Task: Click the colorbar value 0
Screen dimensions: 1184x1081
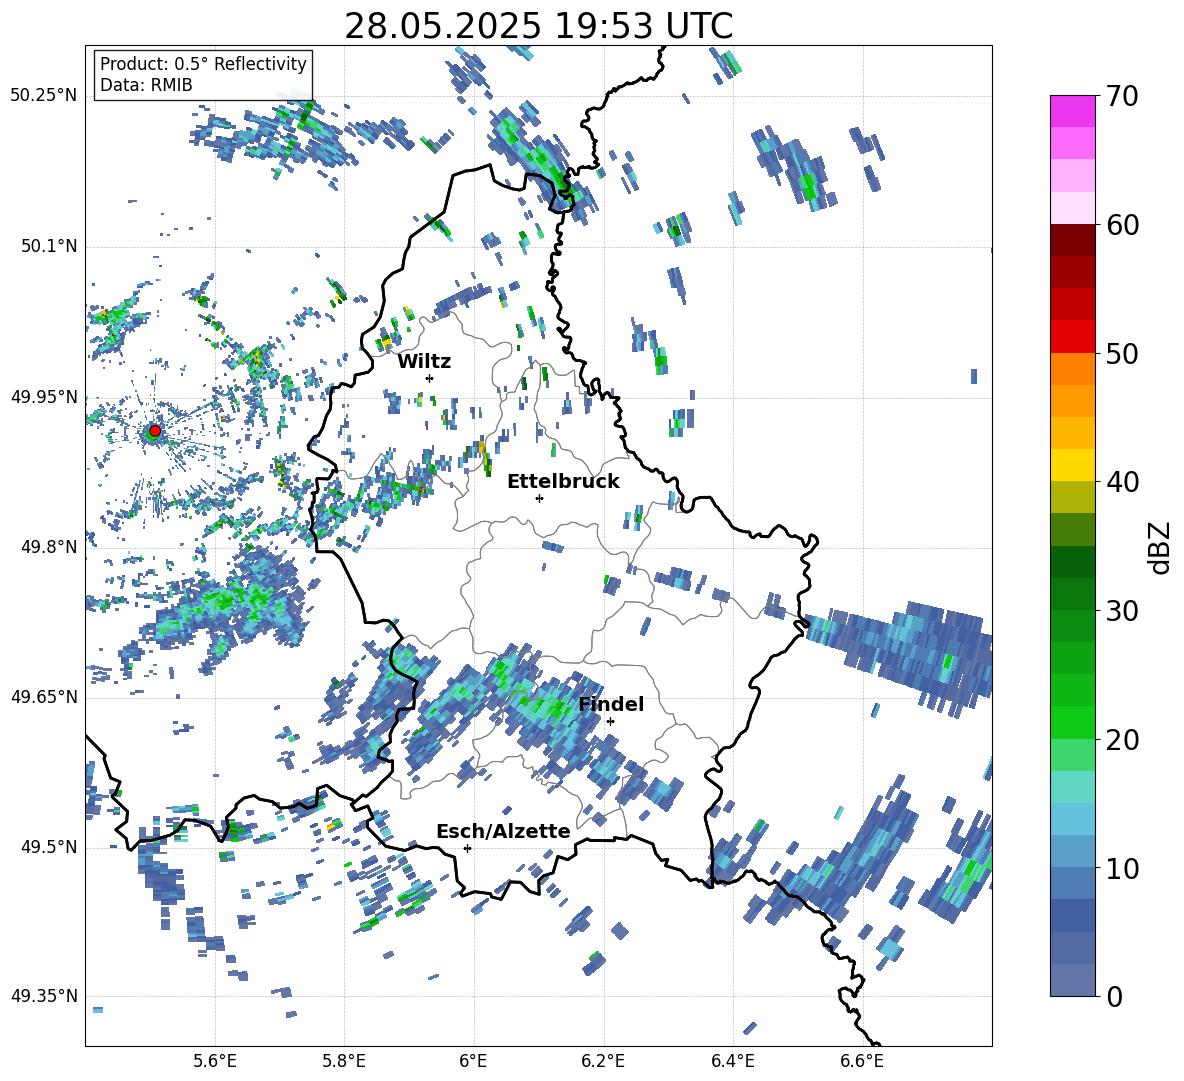Action: pos(1114,996)
